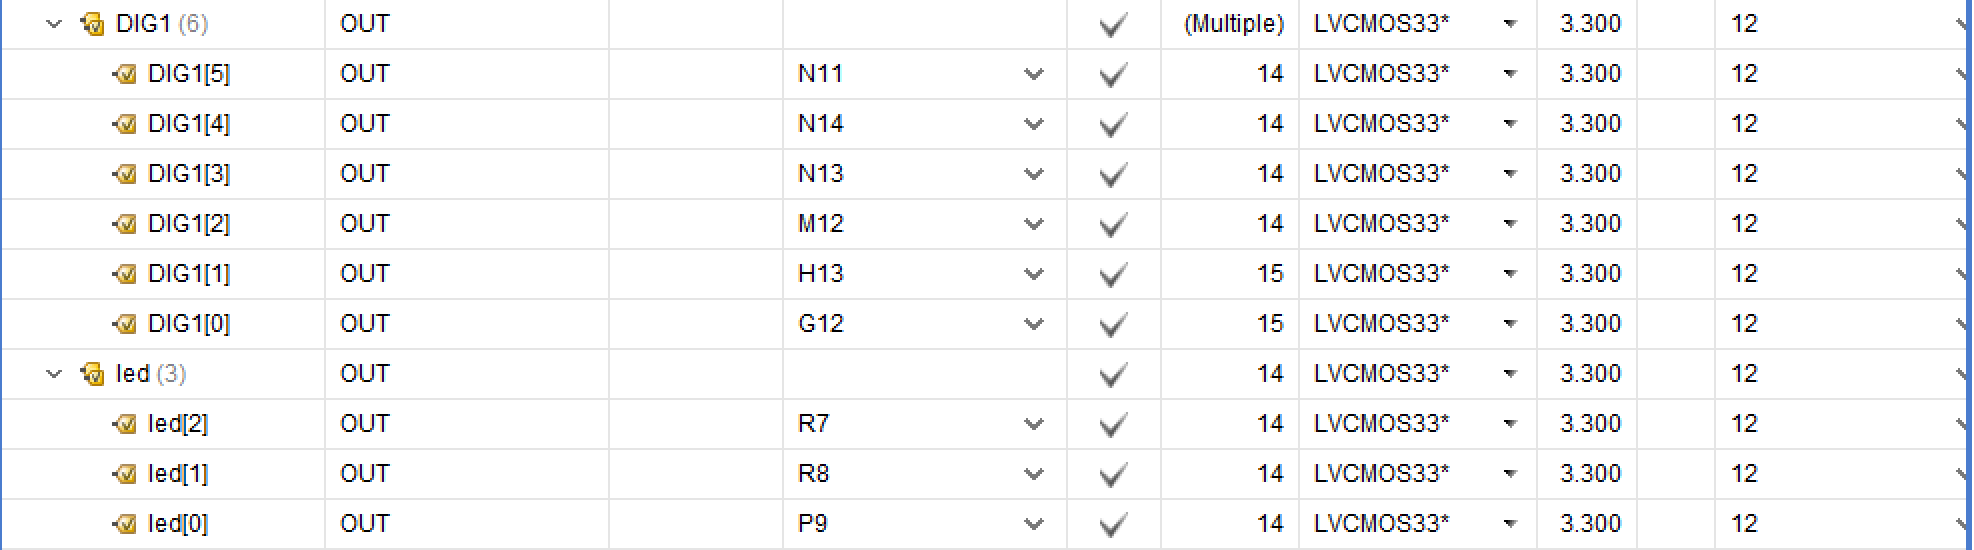Toggle the Fixed checkmark for DIG1[4]
The image size is (1974, 550).
1113,125
